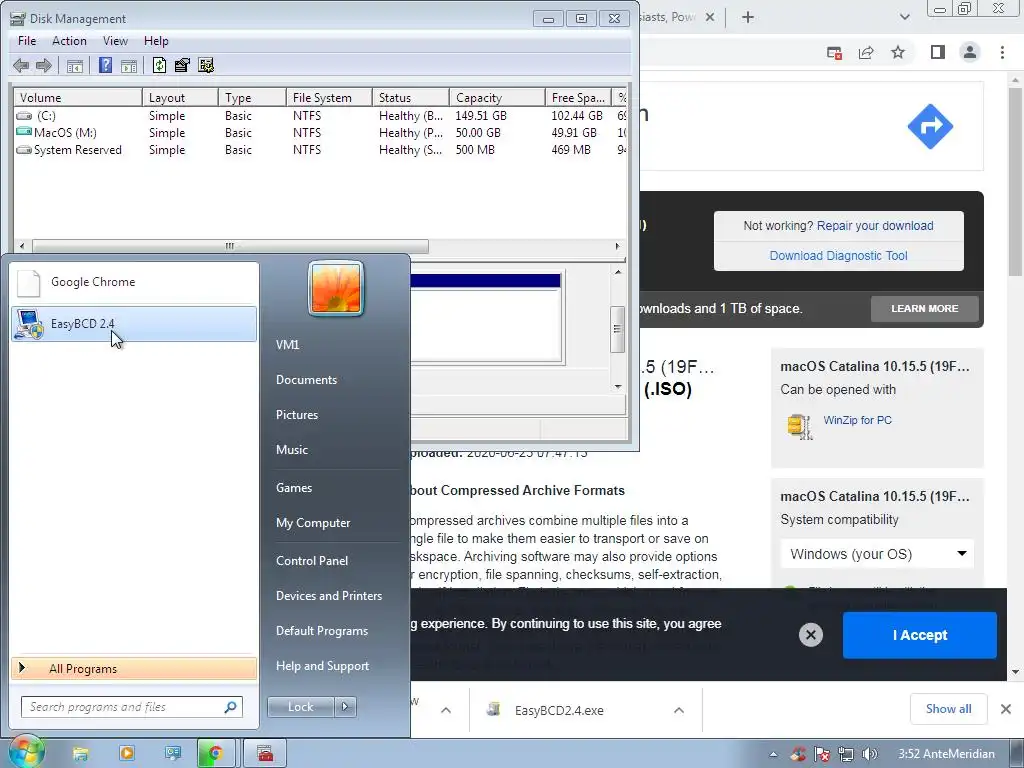The width and height of the screenshot is (1024, 768).
Task: Open View menu in Disk Management
Action: pyautogui.click(x=115, y=40)
